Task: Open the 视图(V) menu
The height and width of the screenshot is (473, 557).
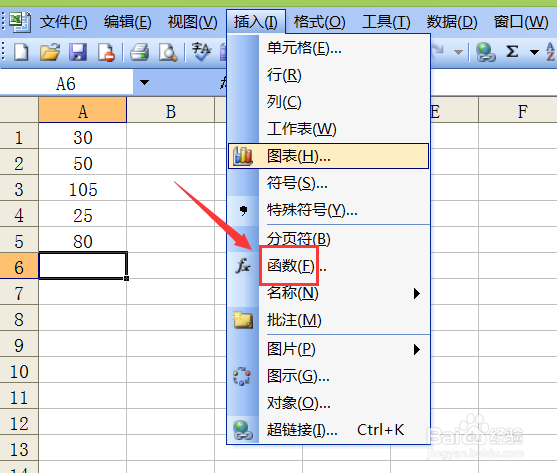Action: [x=192, y=22]
